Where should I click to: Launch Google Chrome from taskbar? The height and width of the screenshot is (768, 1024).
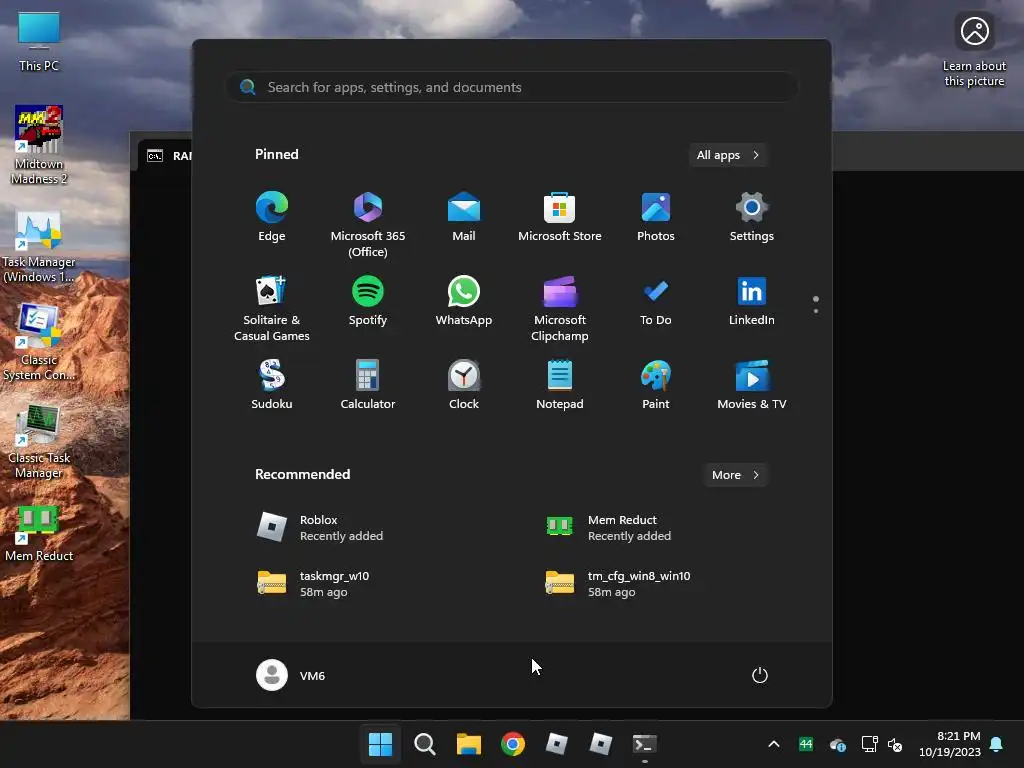[513, 744]
